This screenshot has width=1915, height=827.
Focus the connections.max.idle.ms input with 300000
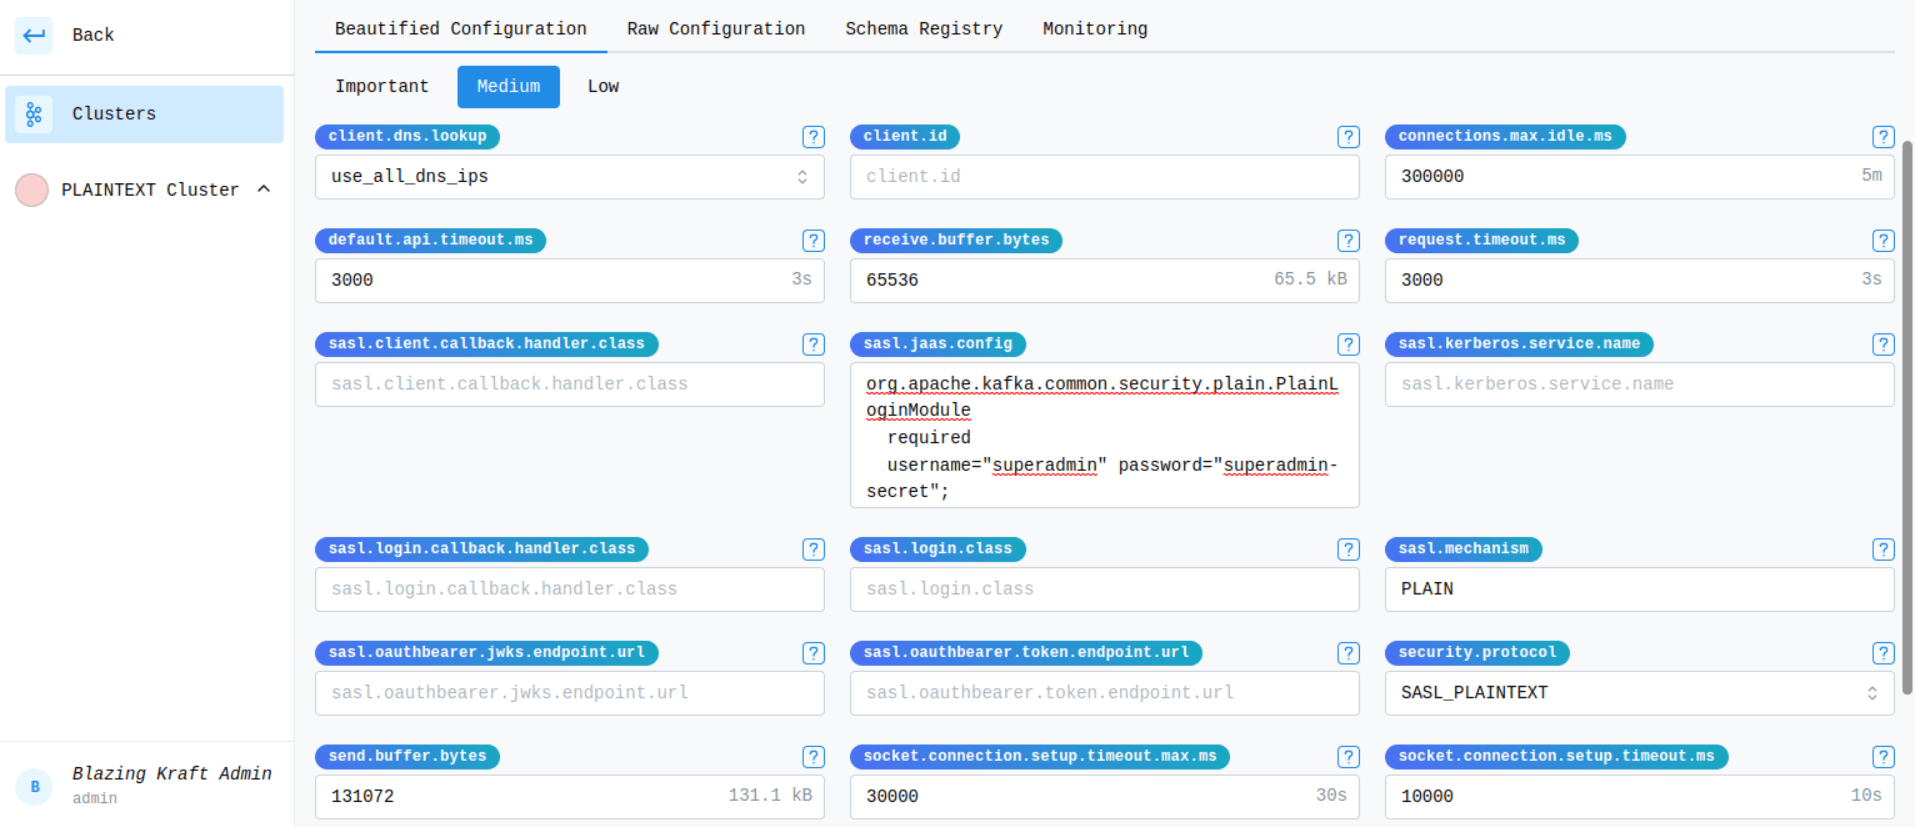[1639, 177]
